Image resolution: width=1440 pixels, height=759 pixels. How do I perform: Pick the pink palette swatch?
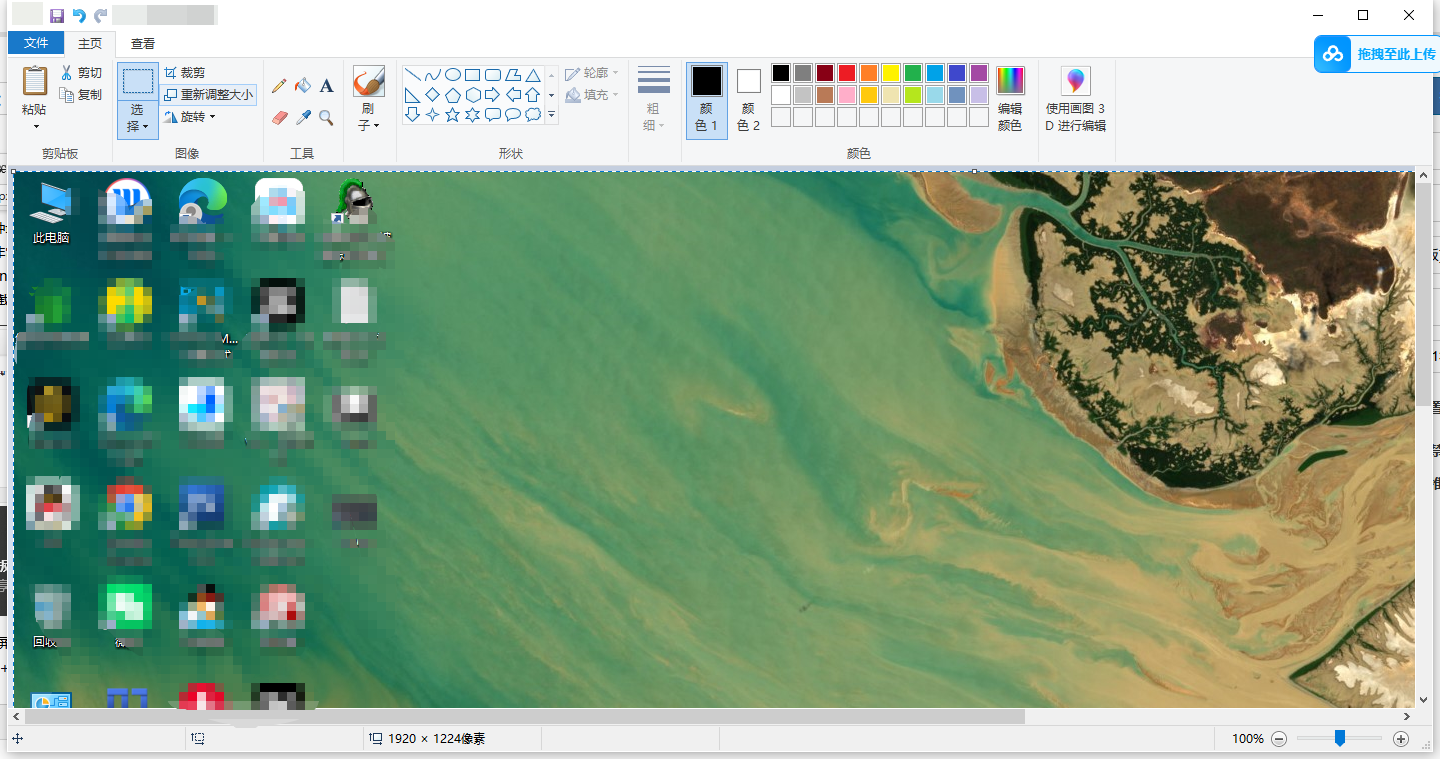[x=847, y=95]
